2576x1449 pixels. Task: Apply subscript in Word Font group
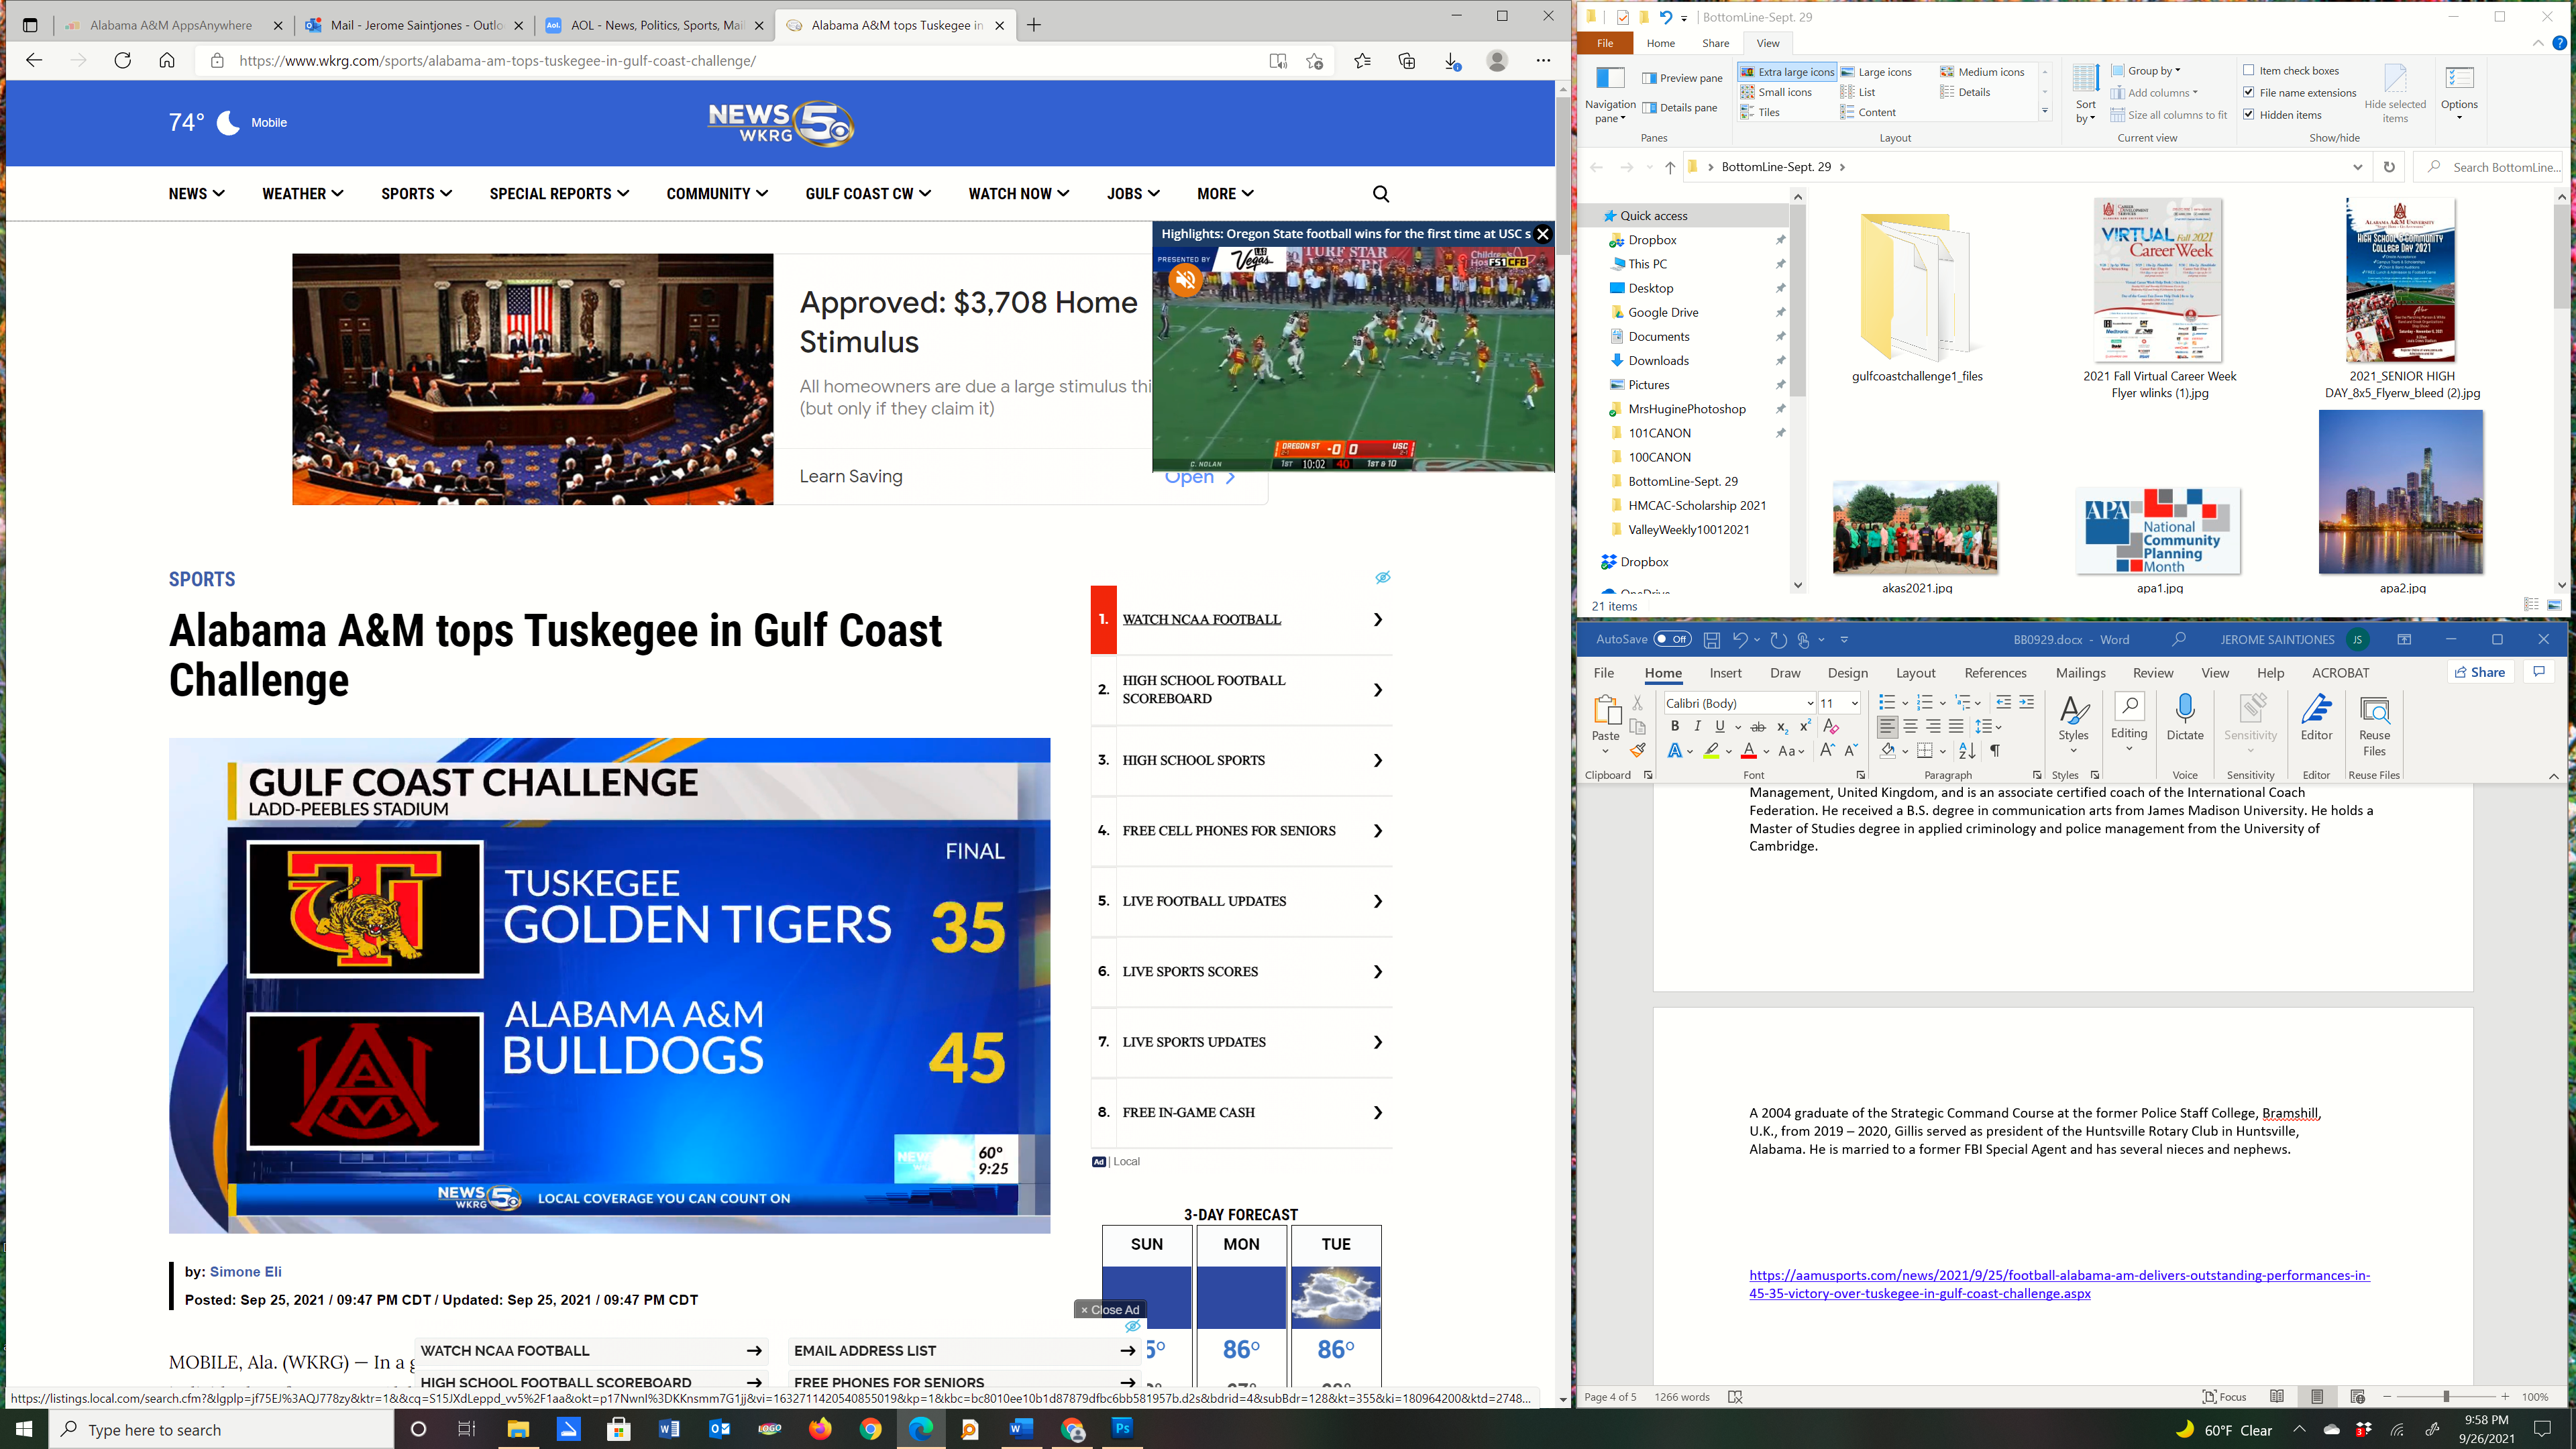[1782, 726]
